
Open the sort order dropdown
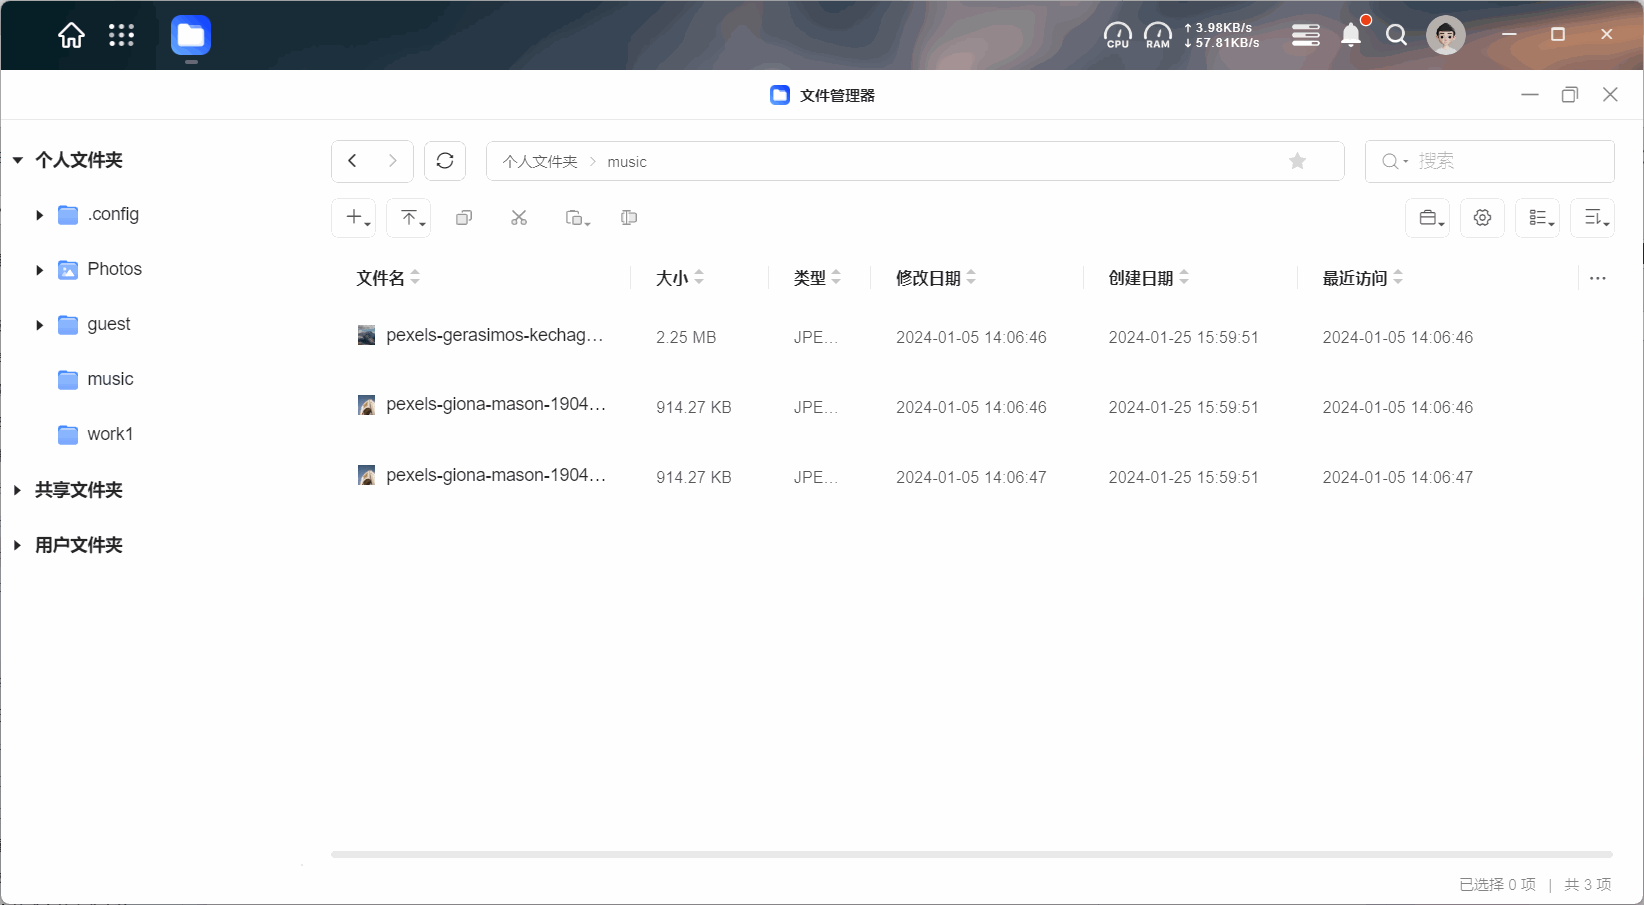tap(1593, 217)
